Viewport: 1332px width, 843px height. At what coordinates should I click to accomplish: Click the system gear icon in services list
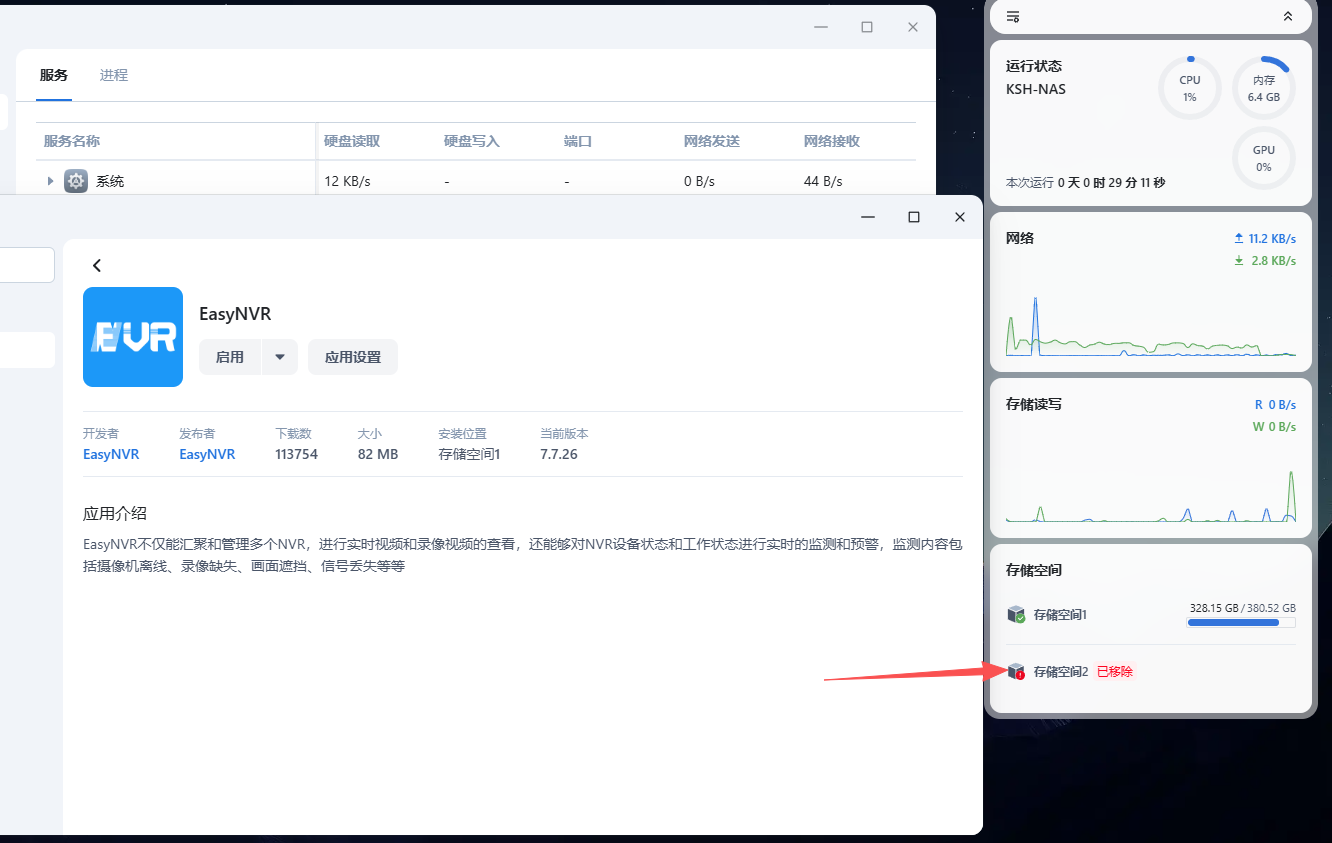tap(76, 181)
